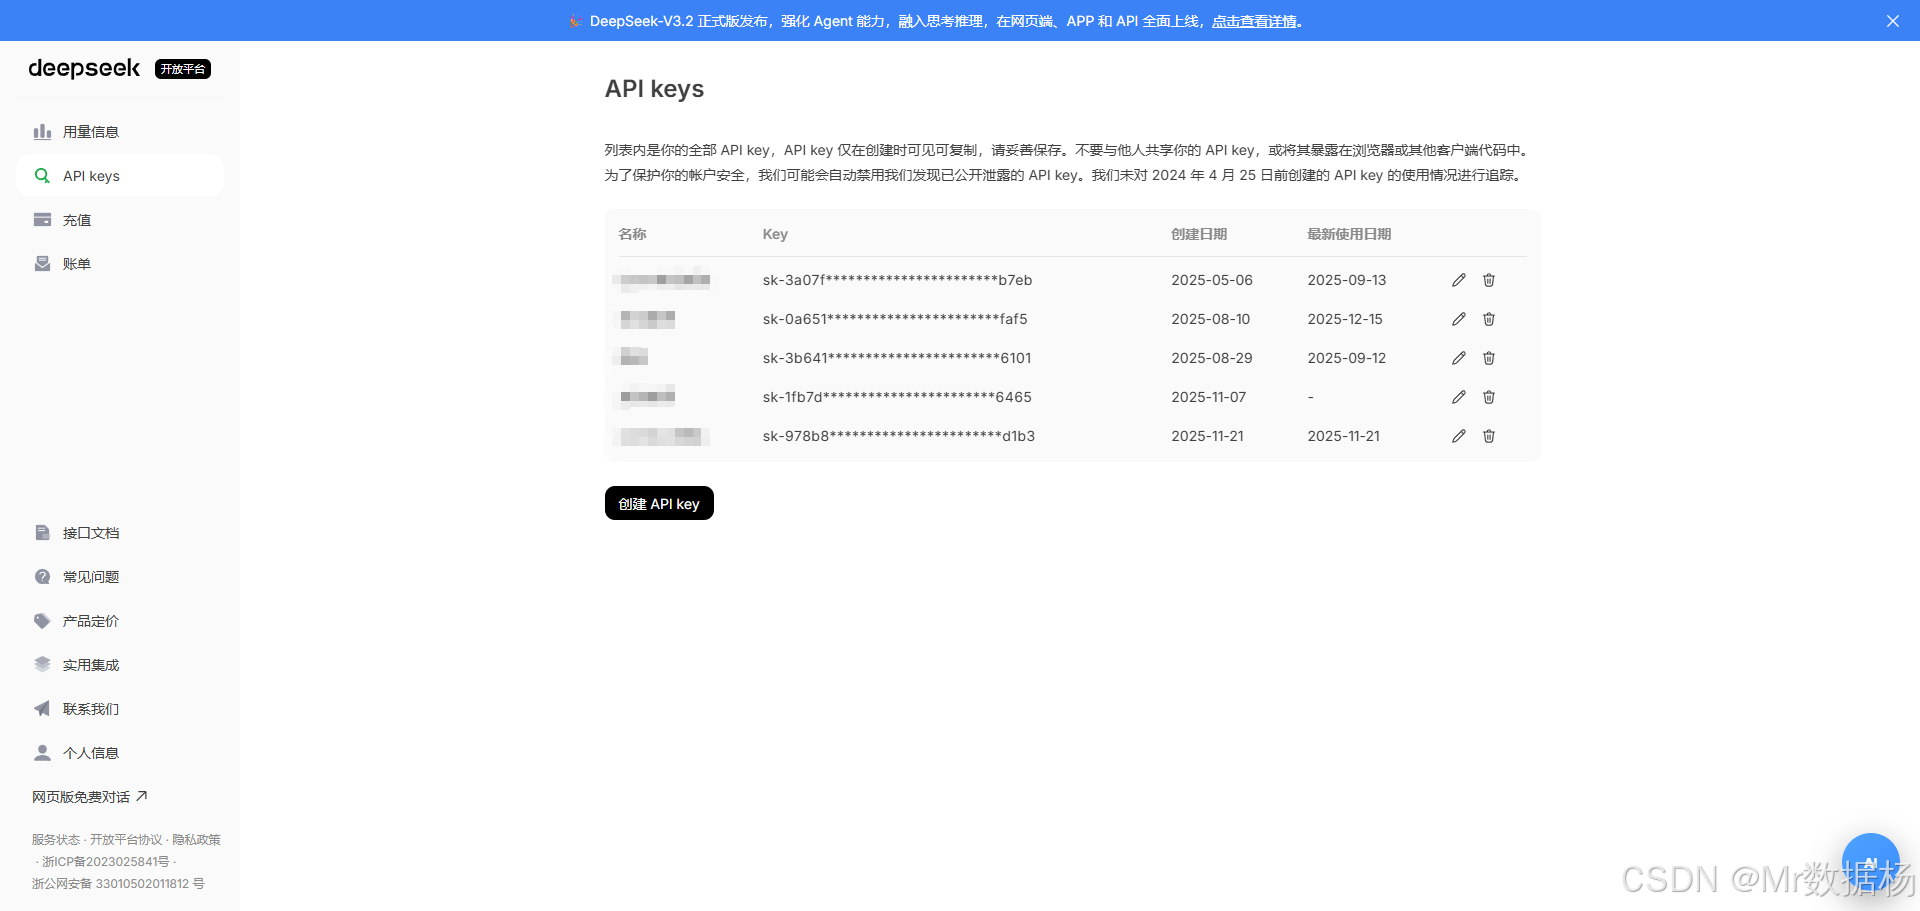Open the 隐私政策 footer link
The height and width of the screenshot is (911, 1920).
pyautogui.click(x=195, y=840)
